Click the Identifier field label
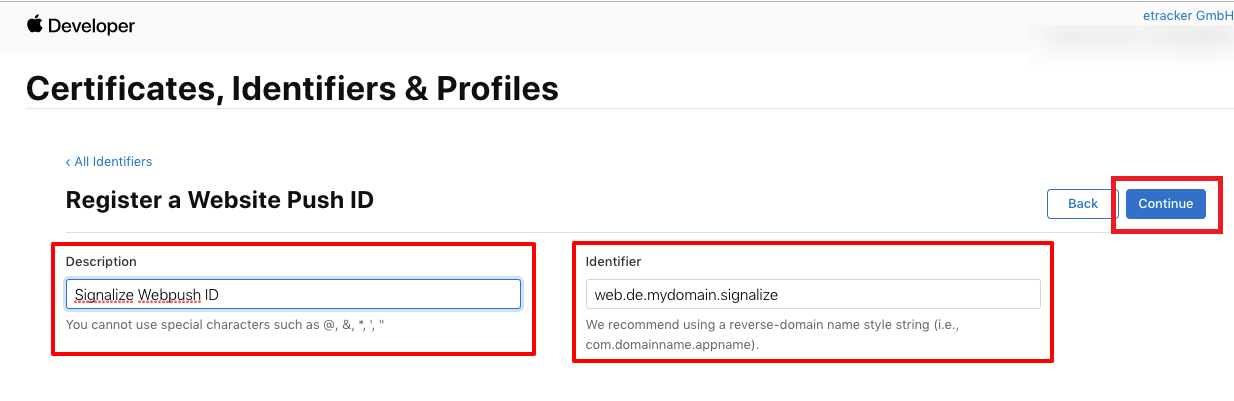Image resolution: width=1234 pixels, height=401 pixels. (614, 261)
